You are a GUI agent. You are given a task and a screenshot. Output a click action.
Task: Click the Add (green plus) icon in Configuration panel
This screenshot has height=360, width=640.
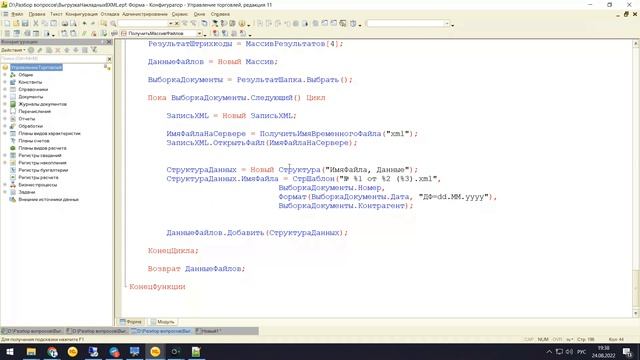[x=31, y=50]
